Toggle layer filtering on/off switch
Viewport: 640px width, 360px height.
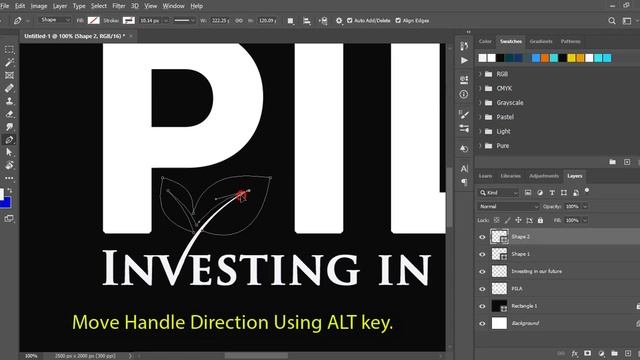point(587,190)
